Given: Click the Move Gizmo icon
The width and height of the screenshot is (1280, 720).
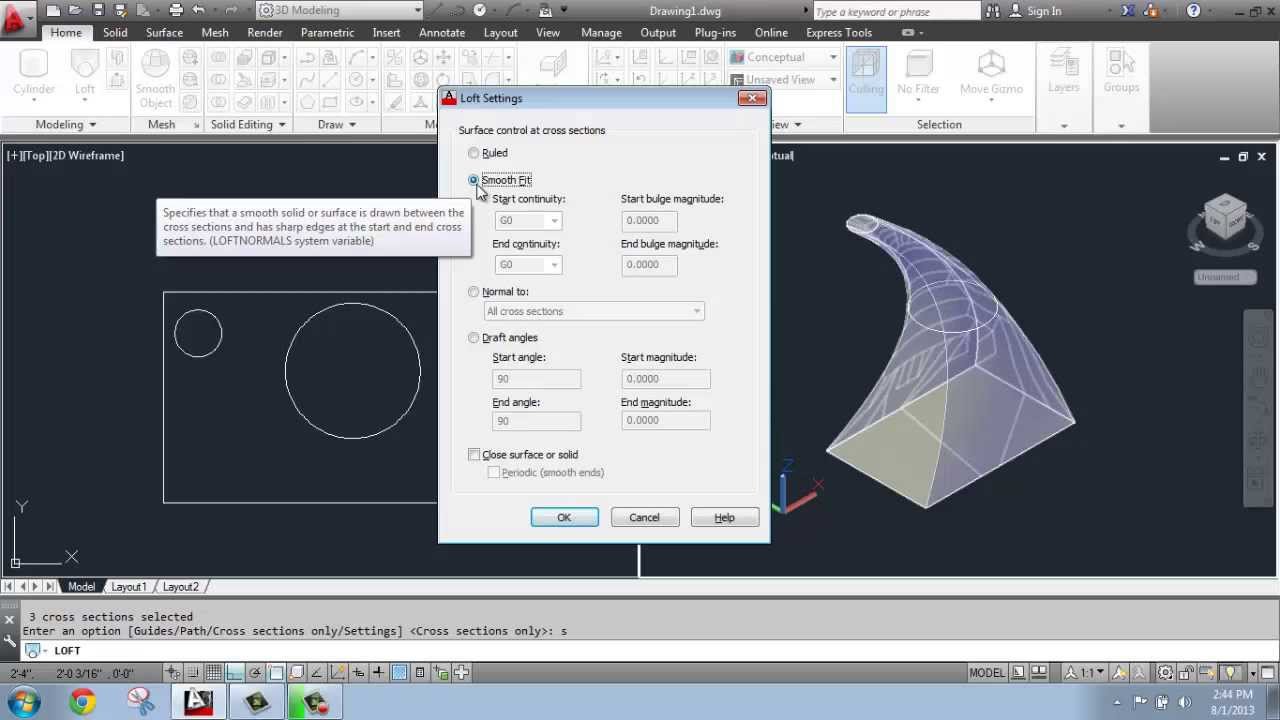Looking at the screenshot, I should click(x=991, y=73).
